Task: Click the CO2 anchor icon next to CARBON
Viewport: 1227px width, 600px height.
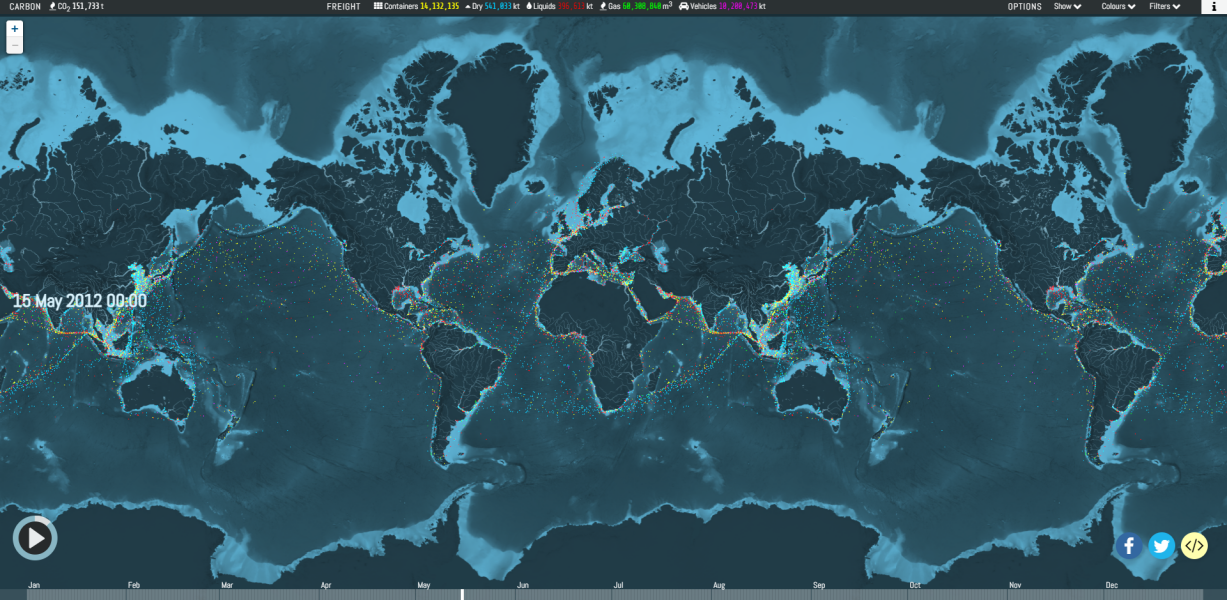Action: coord(52,6)
